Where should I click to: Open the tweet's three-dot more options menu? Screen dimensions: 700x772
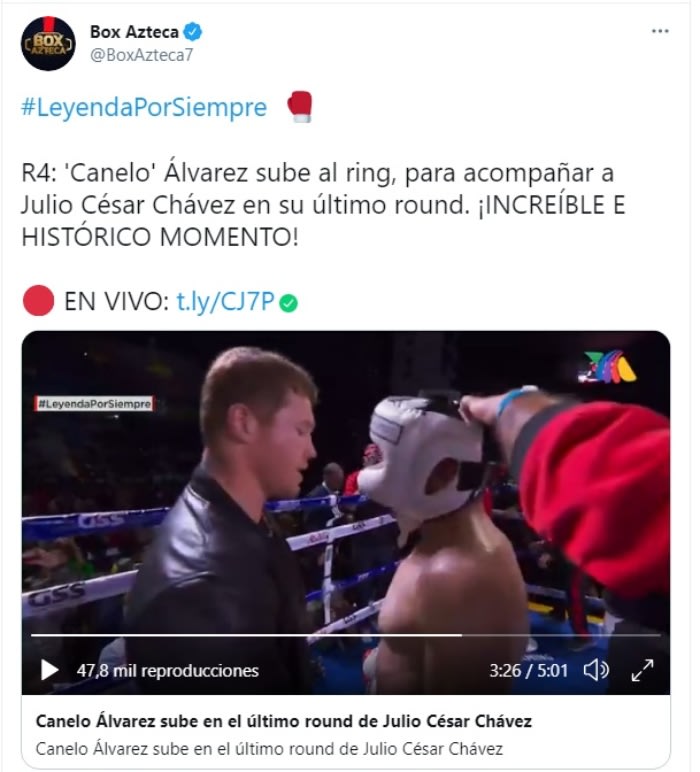click(x=660, y=31)
